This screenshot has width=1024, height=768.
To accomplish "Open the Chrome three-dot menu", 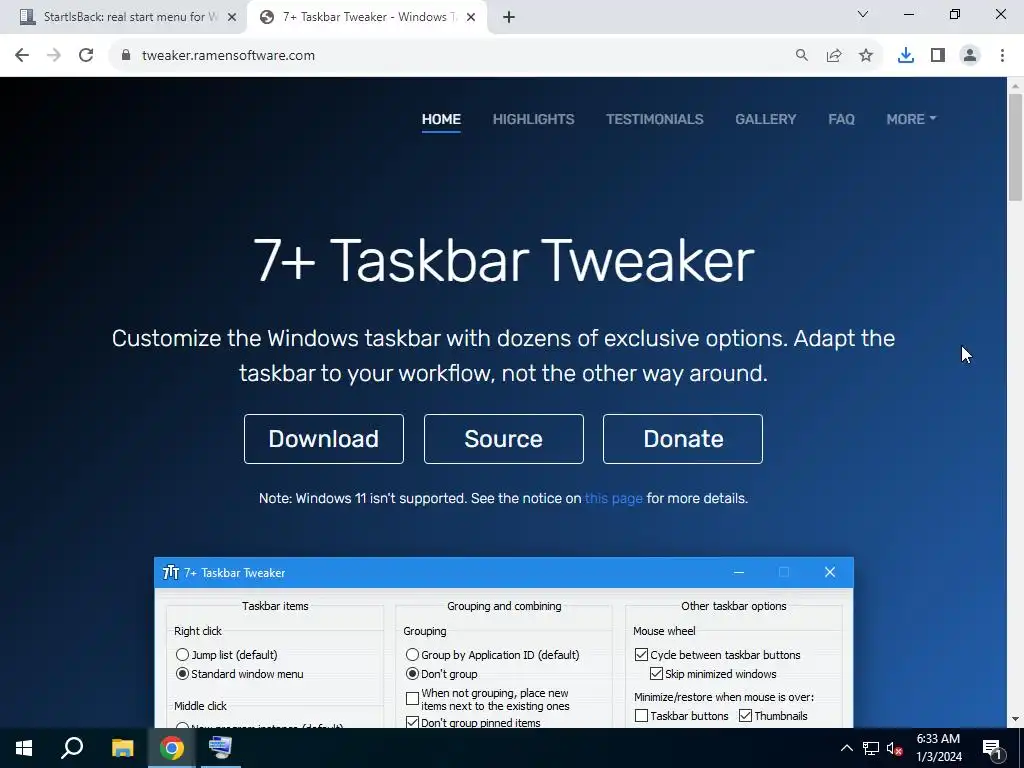I will (x=1002, y=56).
